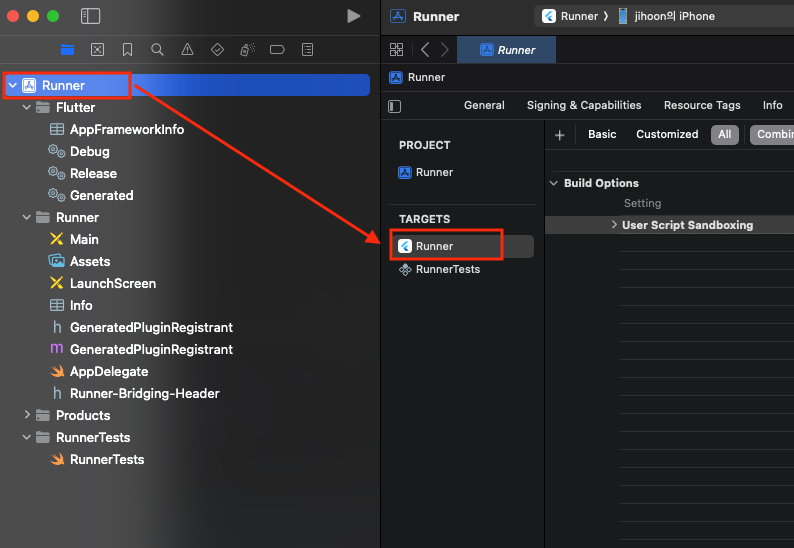Select the Runner project root item
This screenshot has height=548, width=794.
(186, 85)
